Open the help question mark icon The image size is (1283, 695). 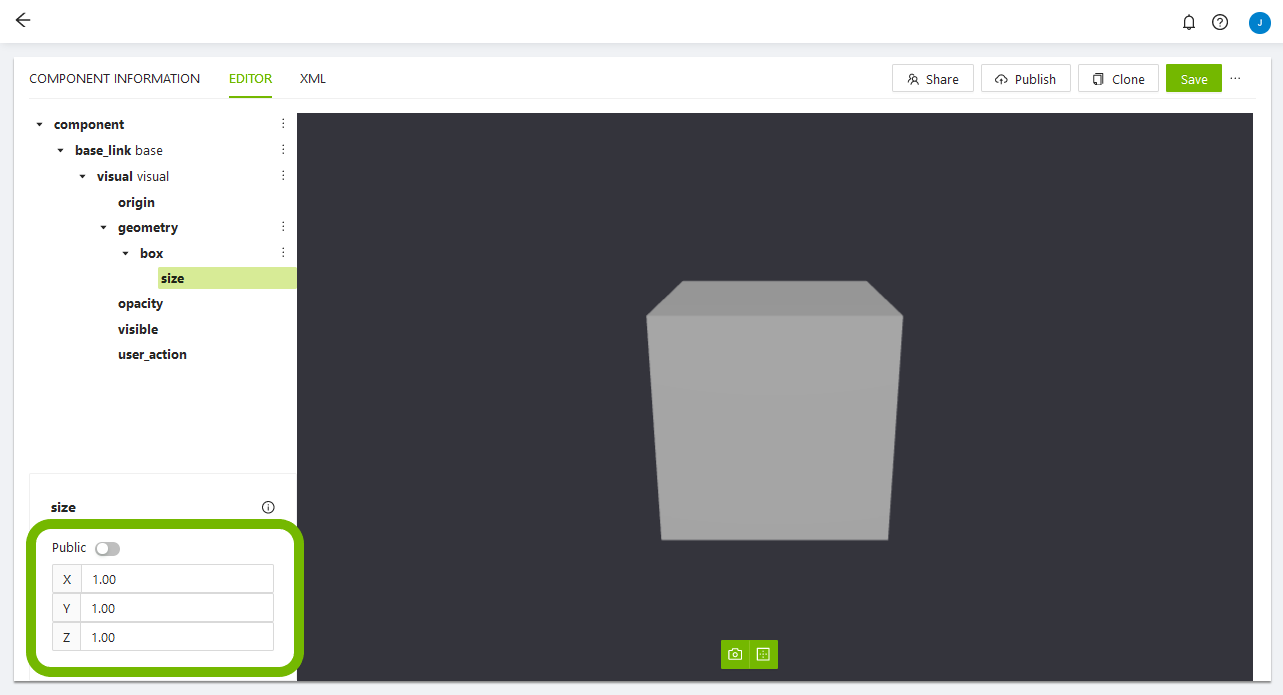point(1220,22)
